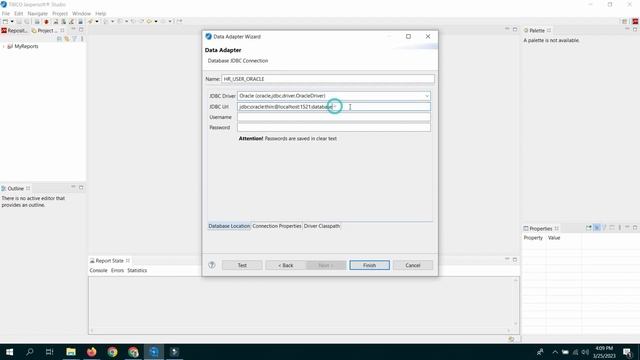
Task: Click the Outline panel tab
Action: (x=16, y=189)
